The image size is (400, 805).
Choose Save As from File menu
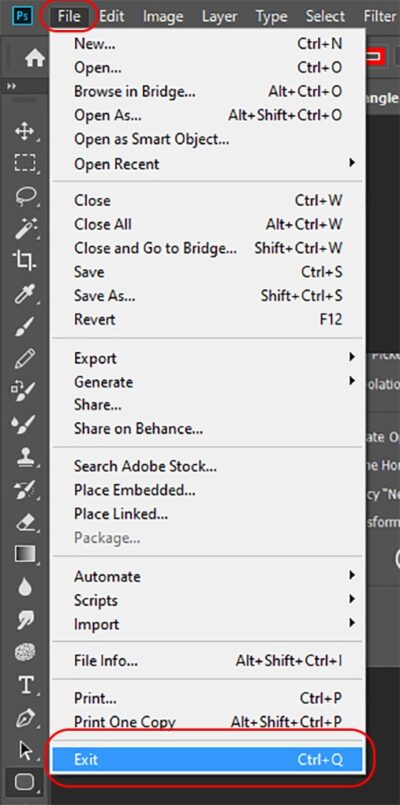207,296
